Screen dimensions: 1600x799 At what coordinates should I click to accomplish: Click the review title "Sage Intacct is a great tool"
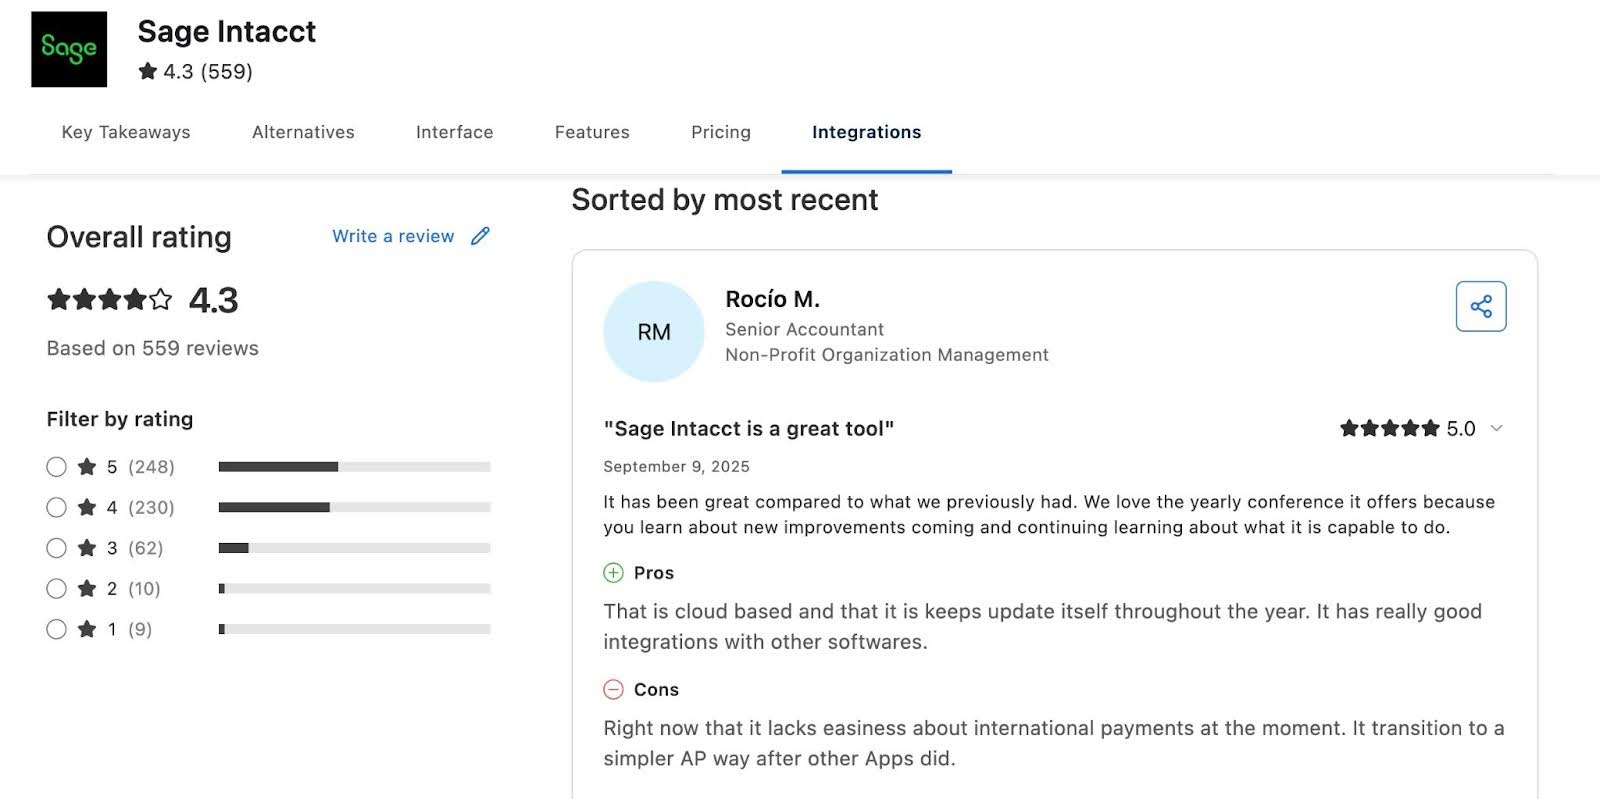coord(749,428)
